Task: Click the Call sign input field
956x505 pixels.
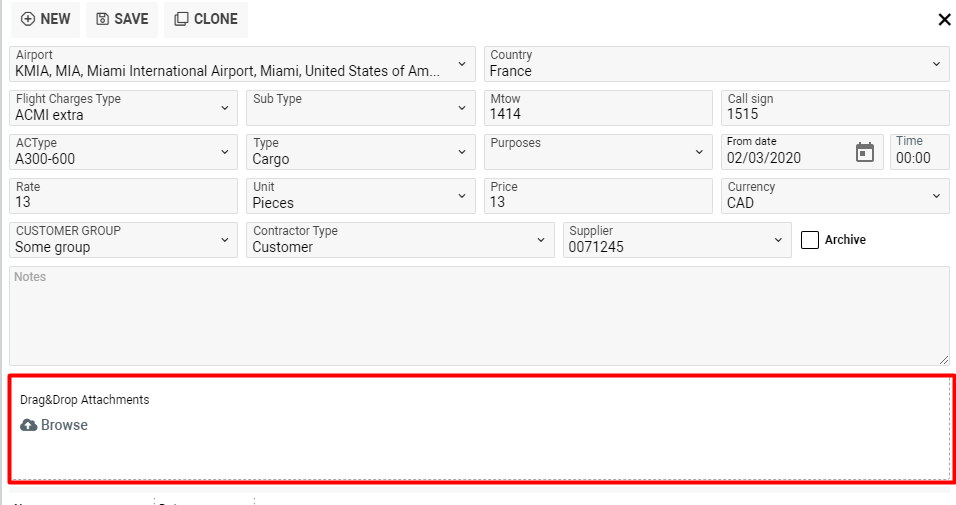Action: point(834,108)
